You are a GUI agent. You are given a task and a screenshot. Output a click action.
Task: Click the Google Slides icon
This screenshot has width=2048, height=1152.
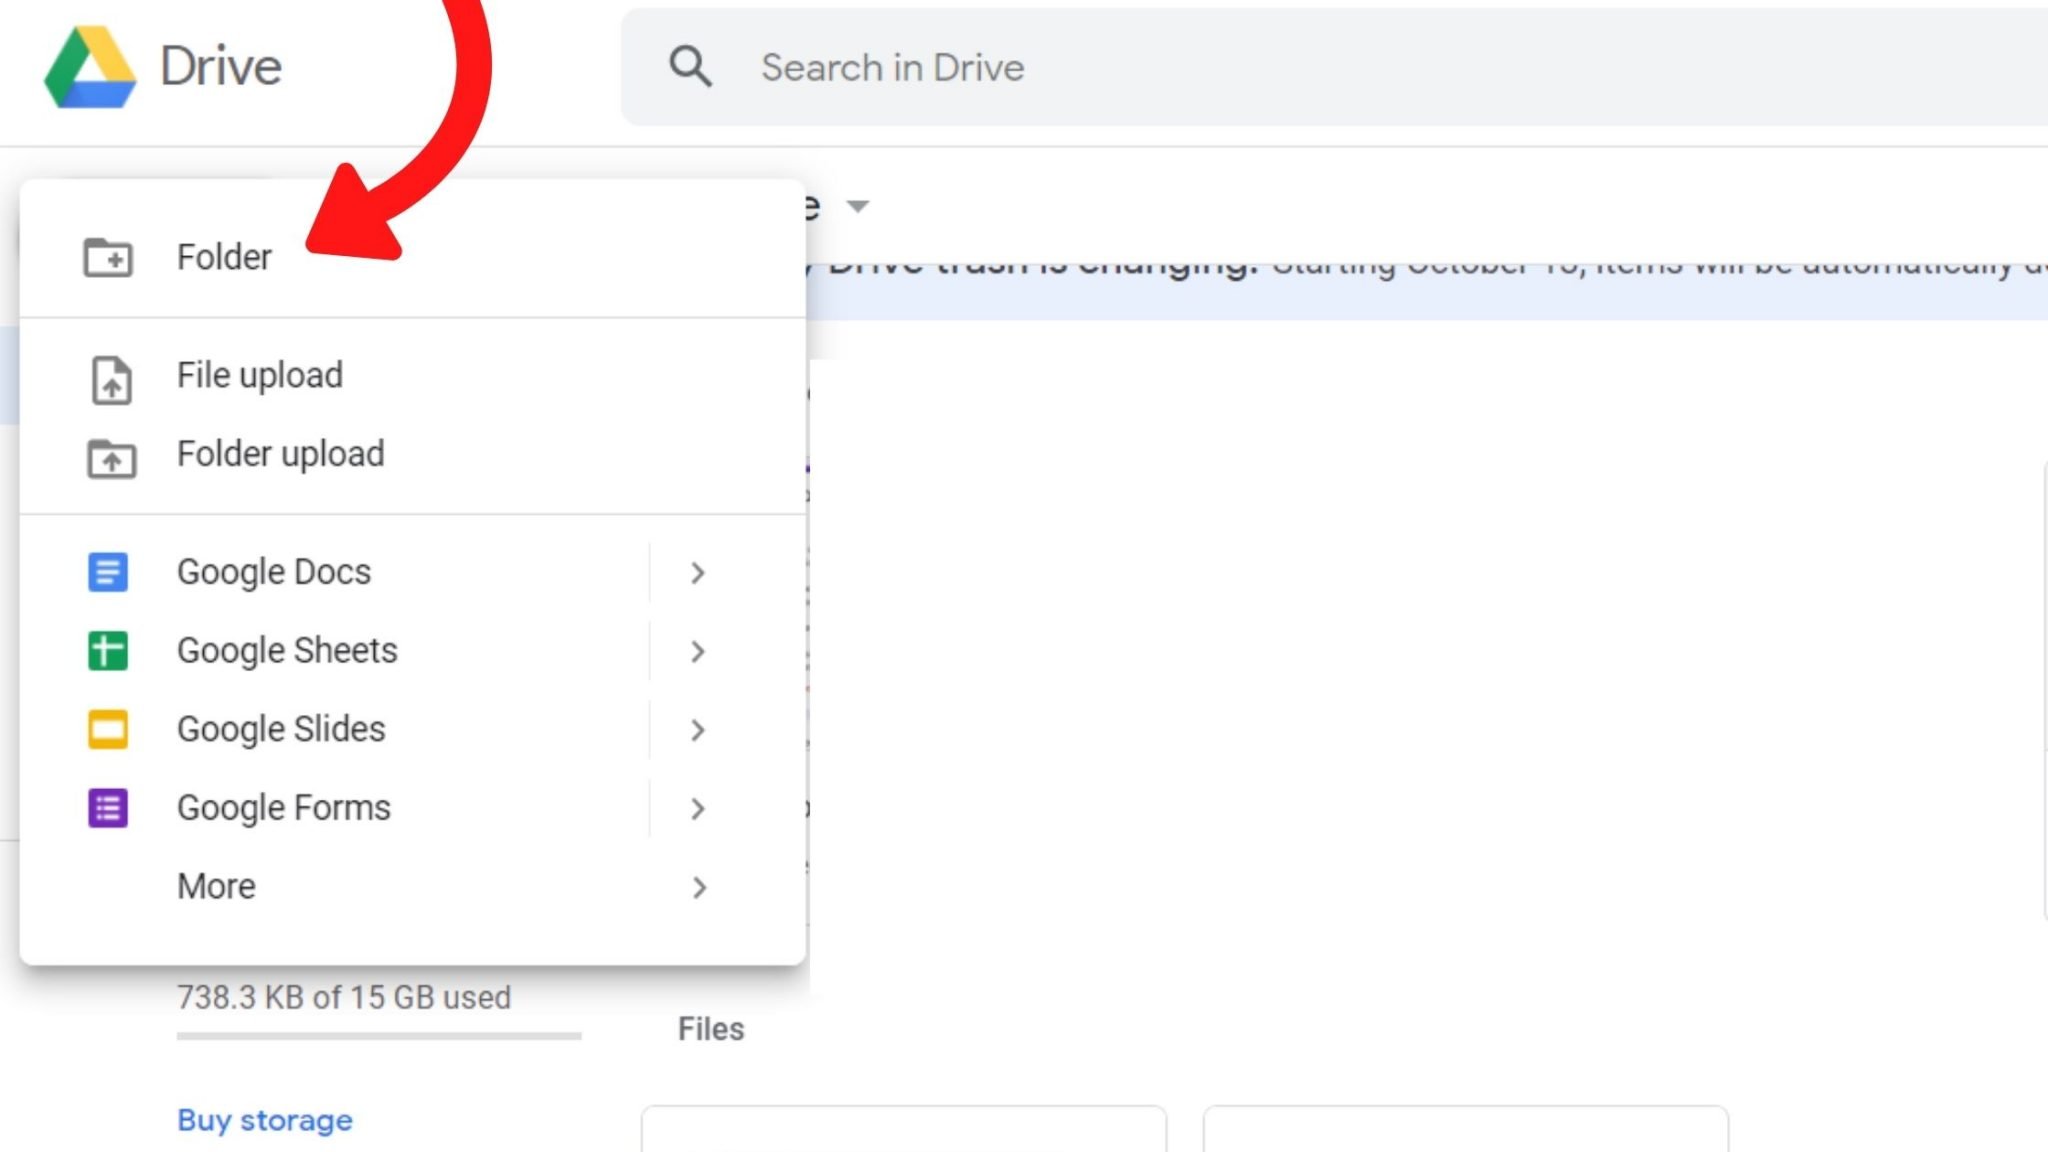tap(108, 729)
